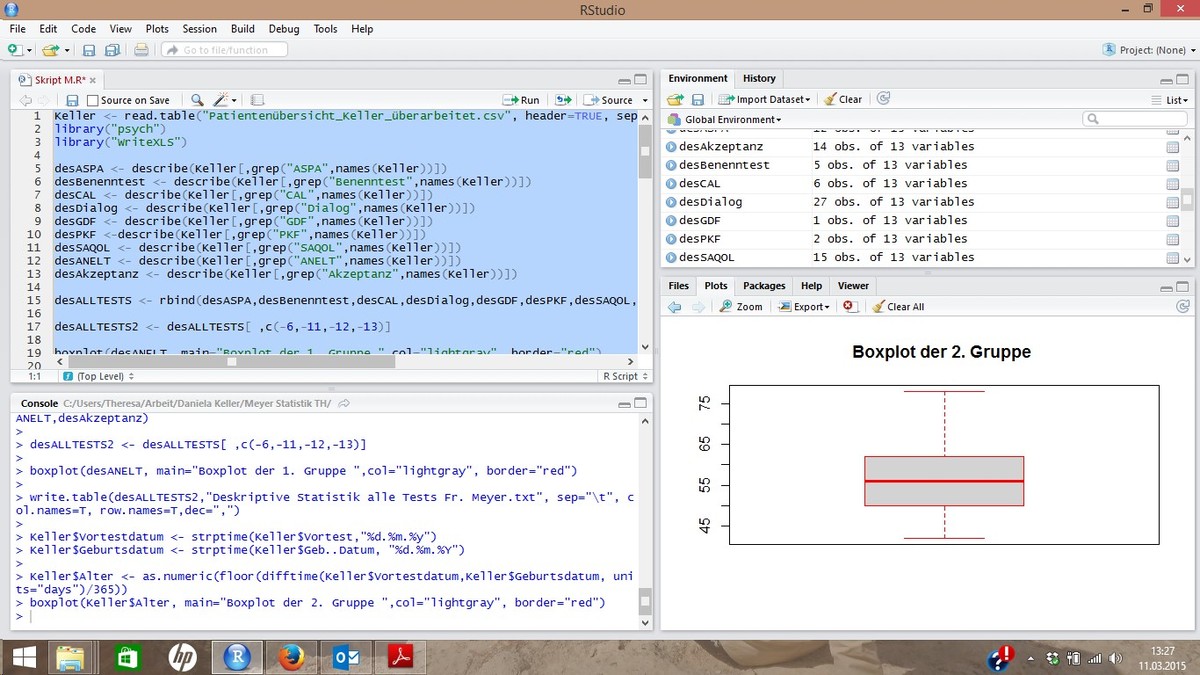1200x675 pixels.
Task: Click the open file folder icon in main toolbar
Action: [49, 50]
